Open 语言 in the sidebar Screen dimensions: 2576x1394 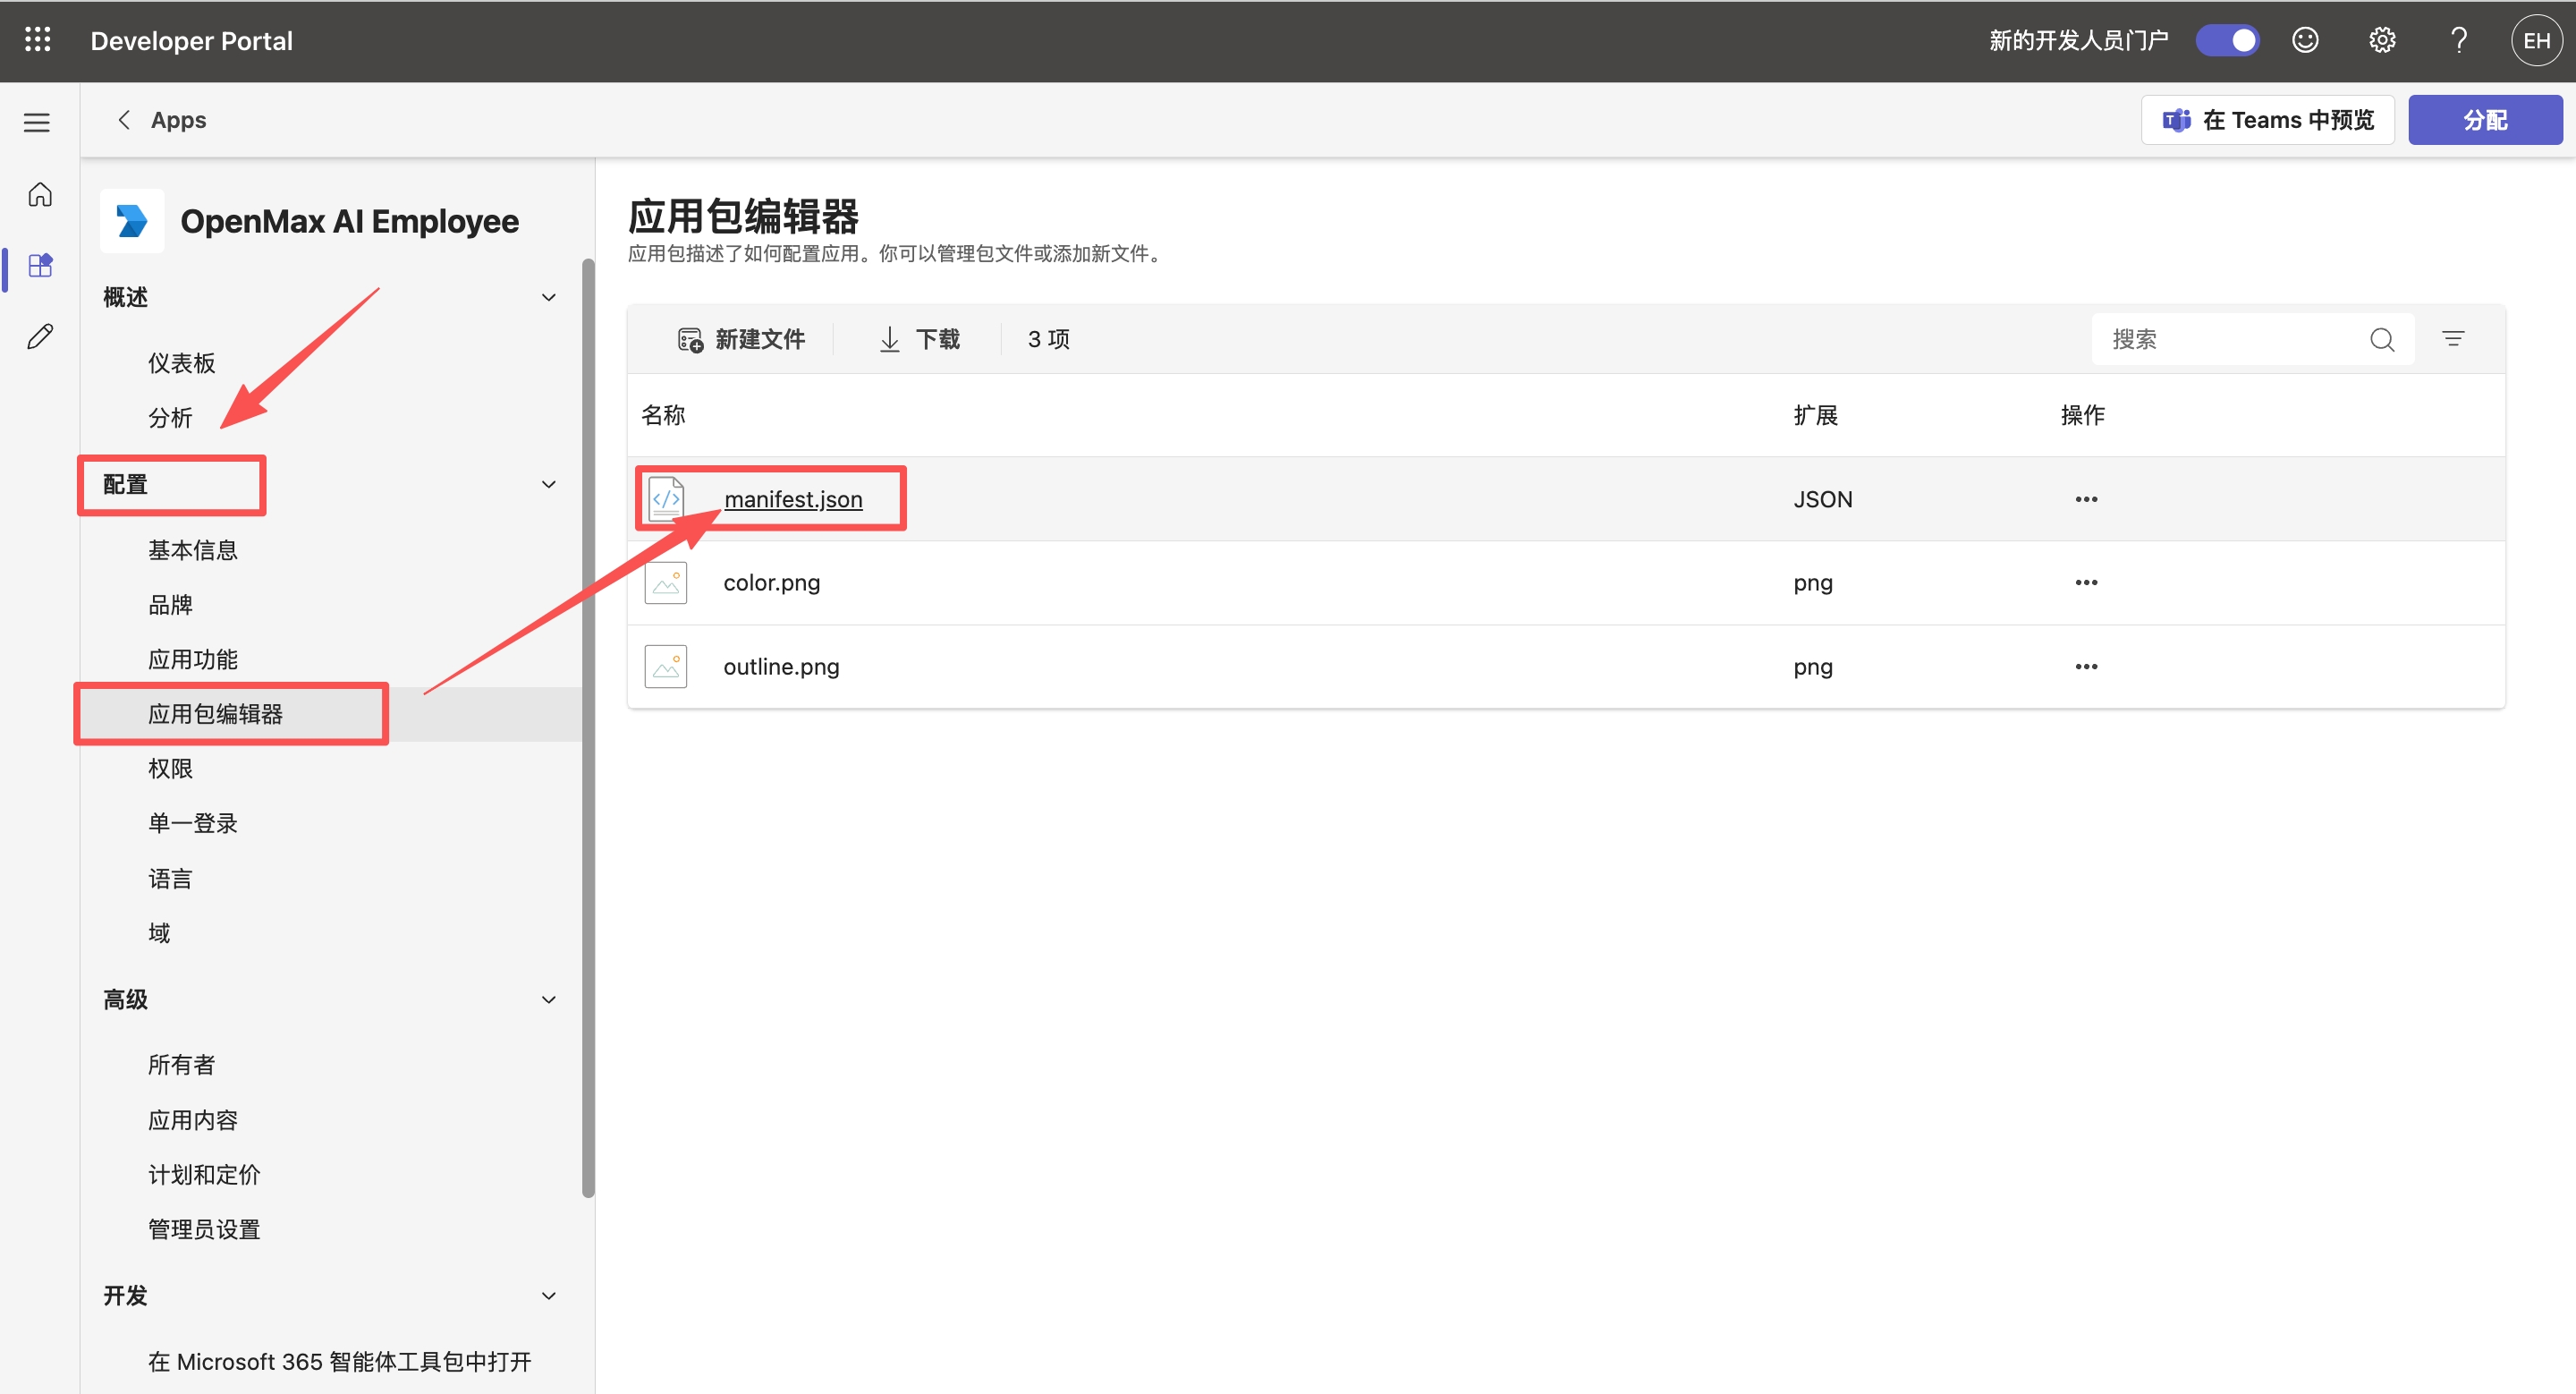[x=170, y=878]
